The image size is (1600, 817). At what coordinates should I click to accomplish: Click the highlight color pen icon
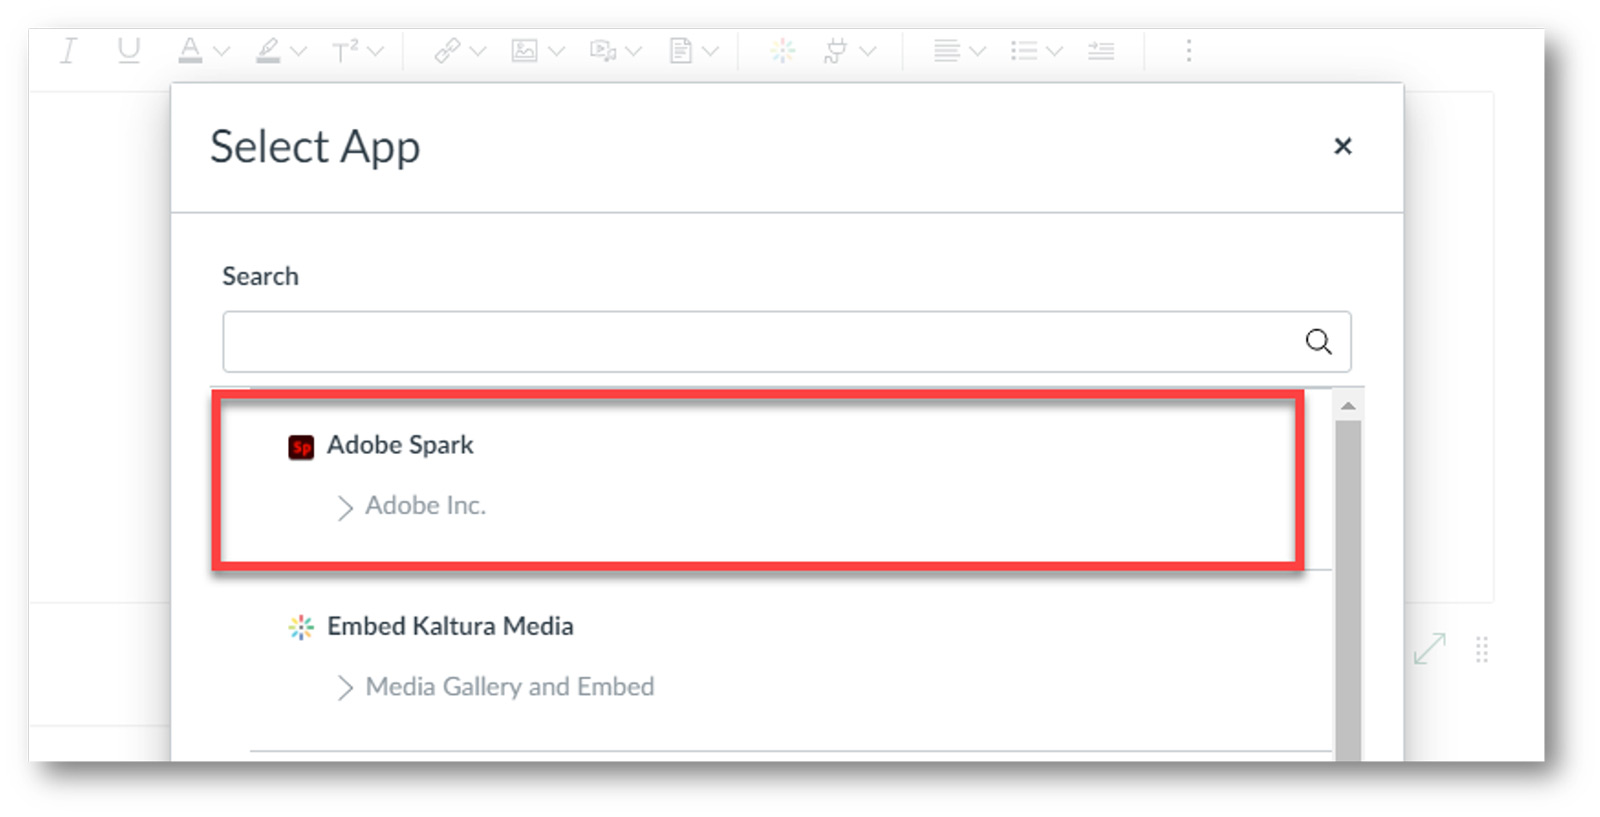[x=268, y=50]
